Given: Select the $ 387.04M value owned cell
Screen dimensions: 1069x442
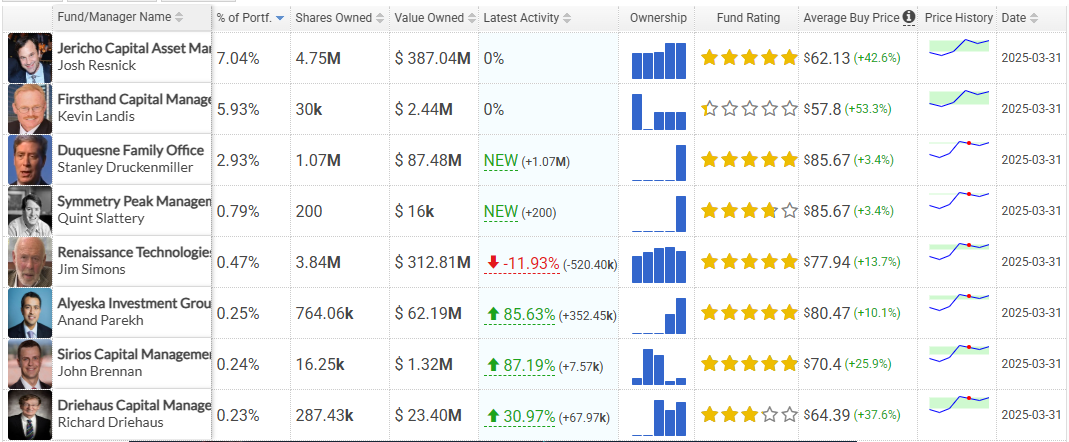Looking at the screenshot, I should [432, 59].
